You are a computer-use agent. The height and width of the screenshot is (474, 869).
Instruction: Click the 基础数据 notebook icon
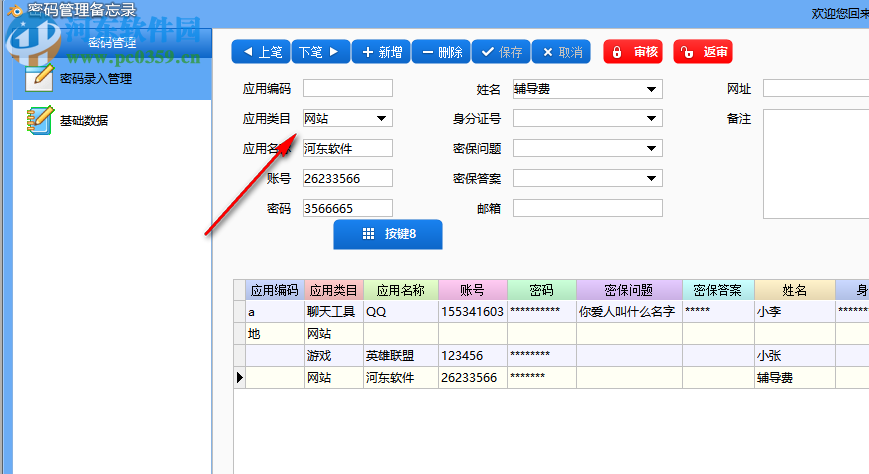point(40,120)
